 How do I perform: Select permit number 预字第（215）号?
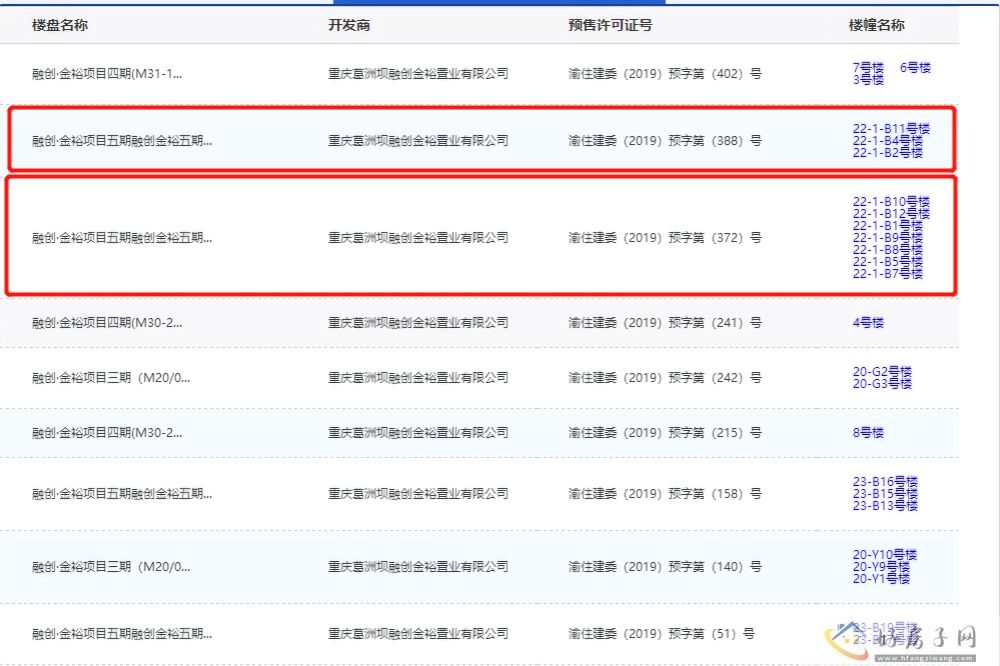coord(665,433)
